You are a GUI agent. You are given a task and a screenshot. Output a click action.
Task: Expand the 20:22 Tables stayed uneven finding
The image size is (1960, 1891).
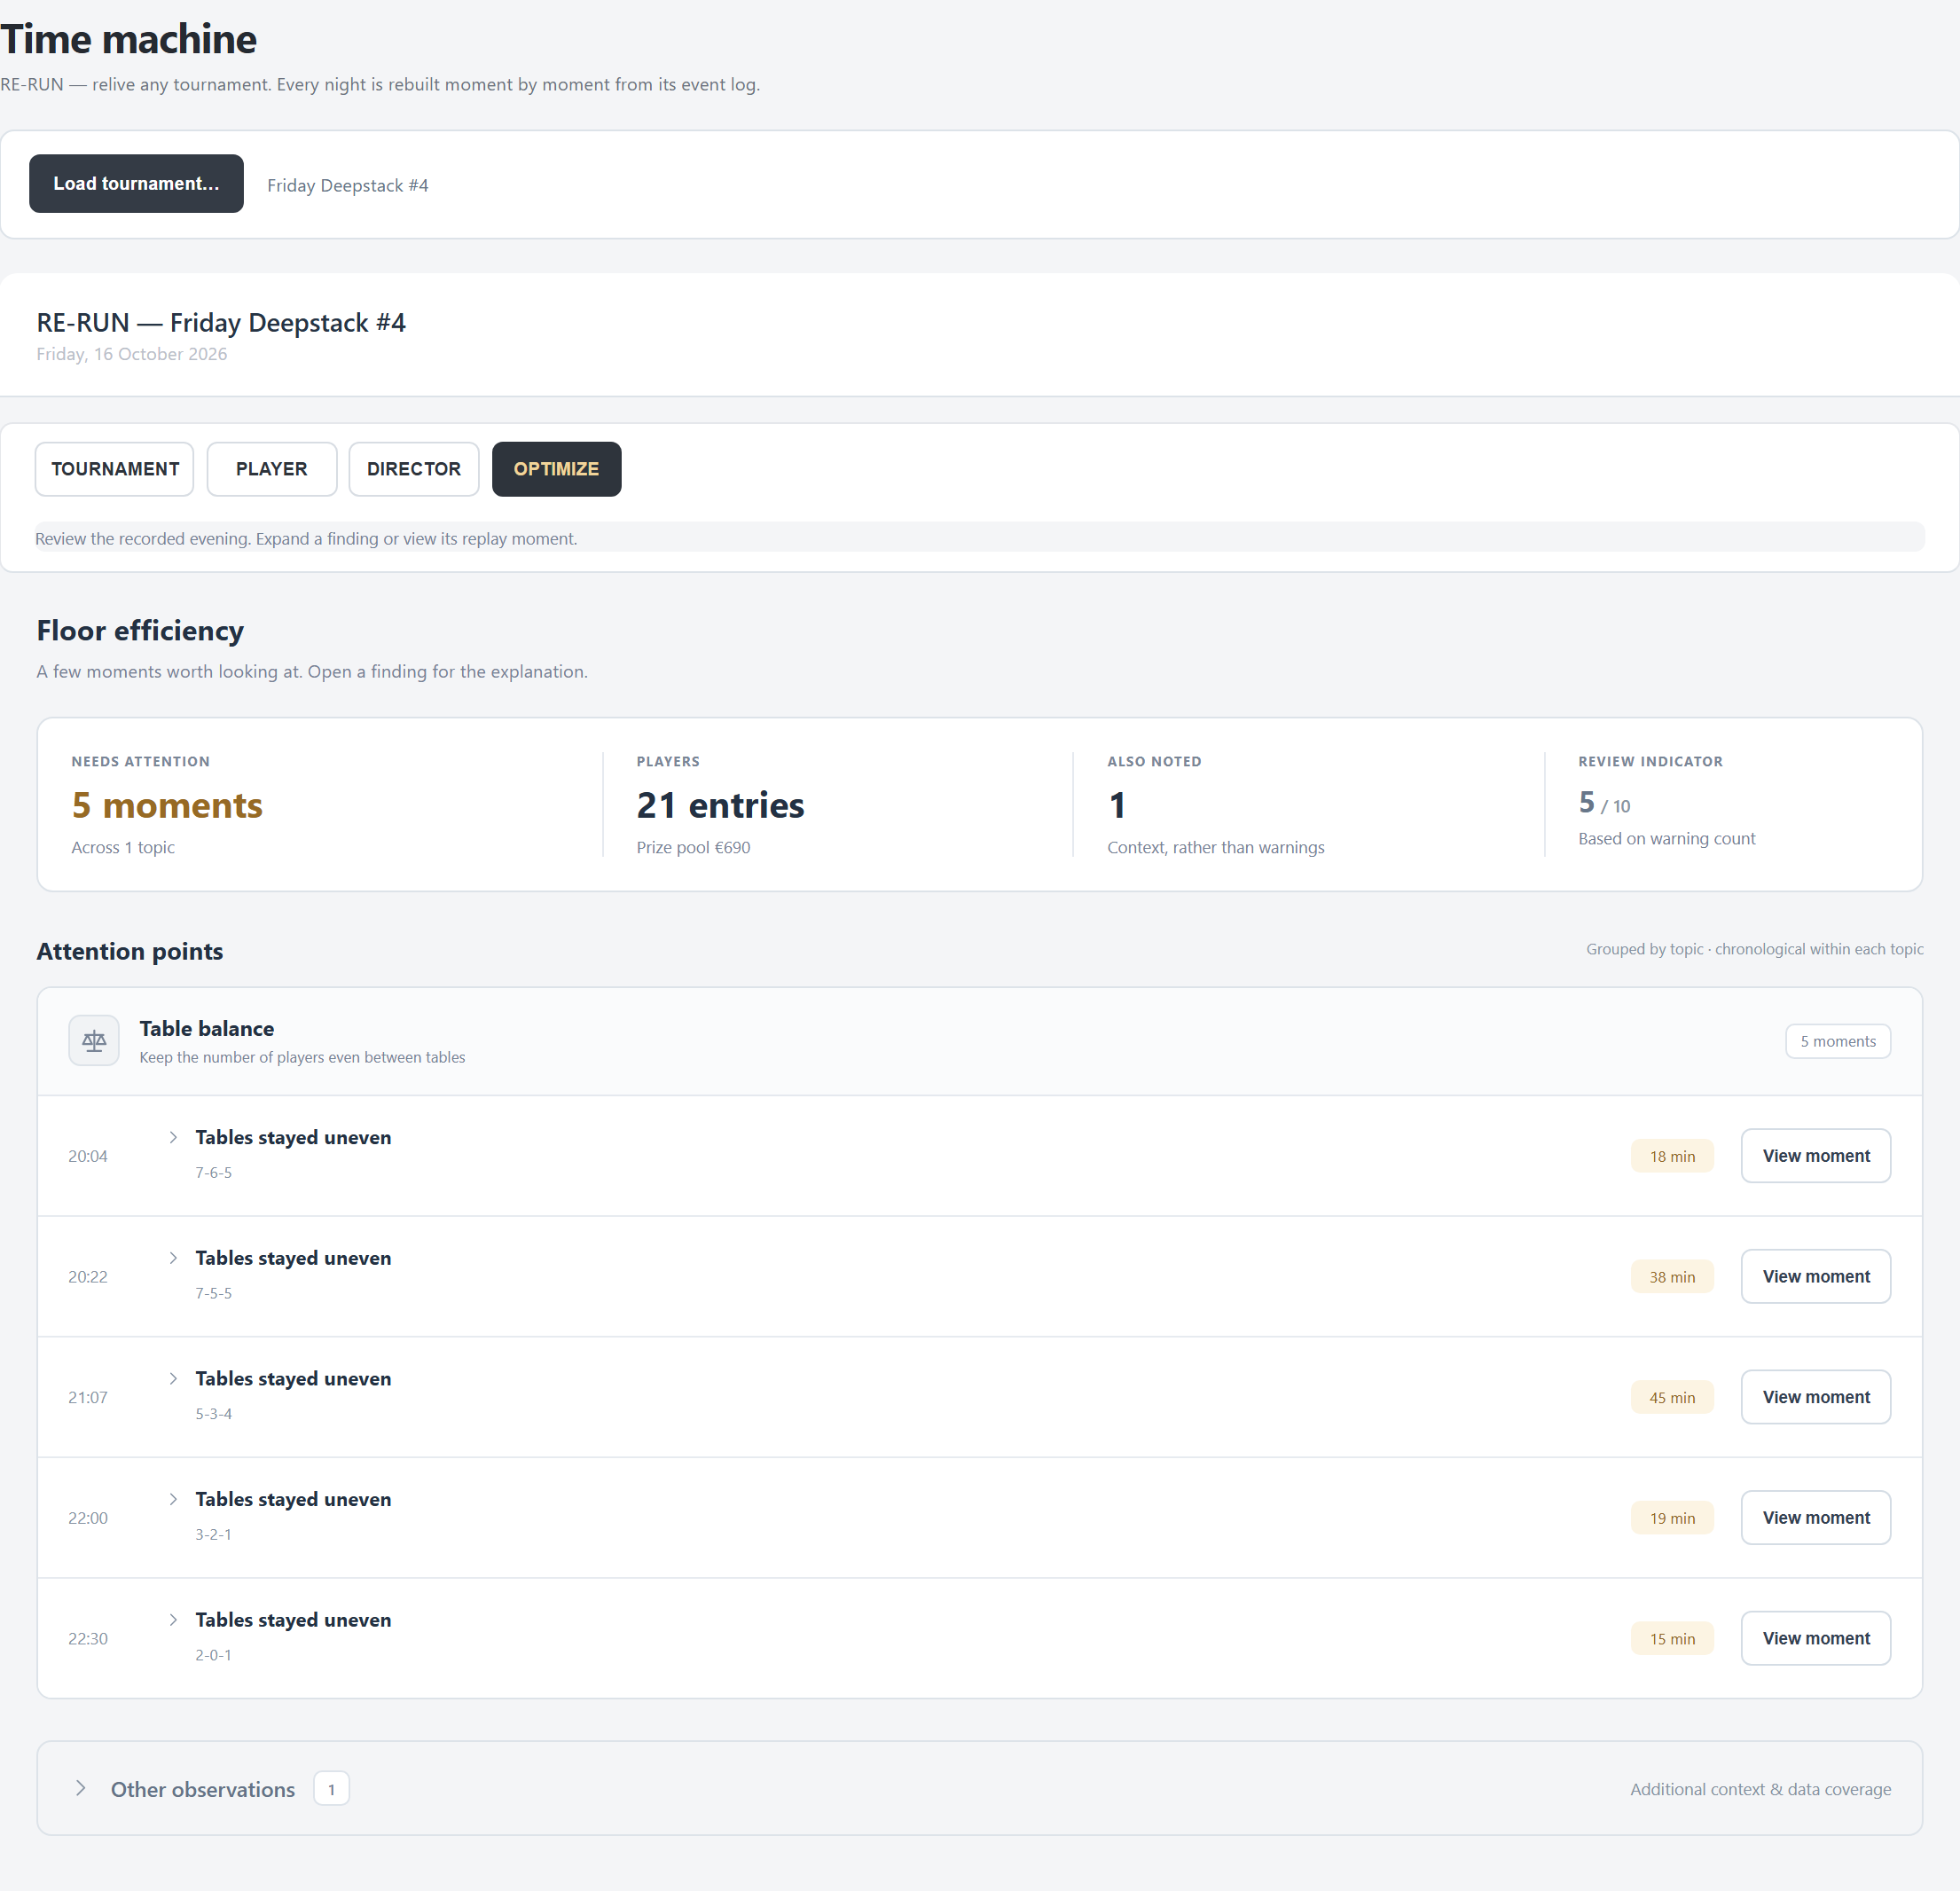tap(173, 1258)
